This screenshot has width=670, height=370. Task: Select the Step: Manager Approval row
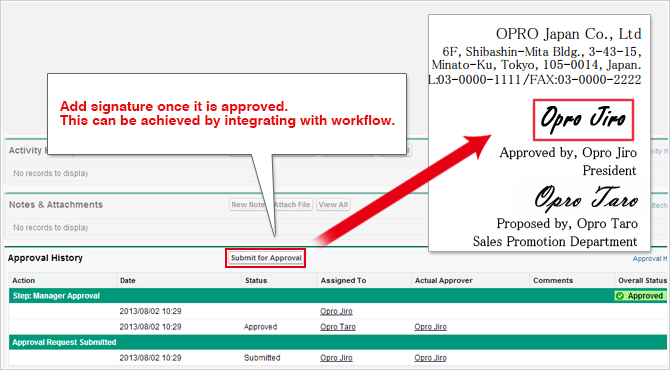pyautogui.click(x=338, y=296)
